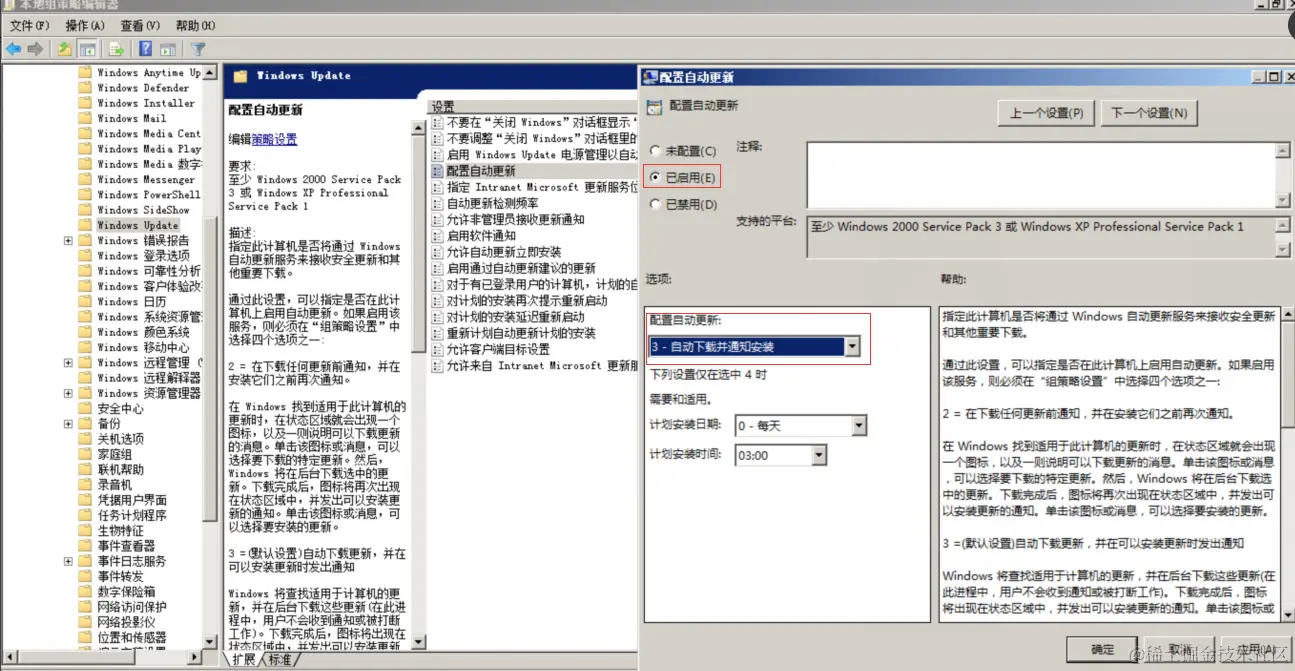
Task: Click policy icon beside 自动更新检测频率
Action: (437, 203)
